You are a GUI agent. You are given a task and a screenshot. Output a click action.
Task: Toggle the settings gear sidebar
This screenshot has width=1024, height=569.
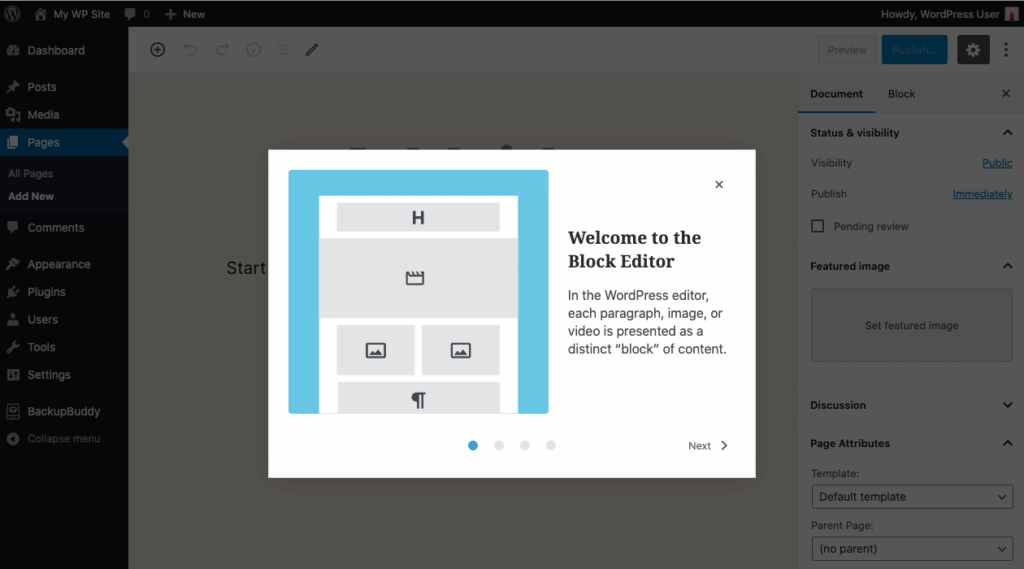click(973, 50)
